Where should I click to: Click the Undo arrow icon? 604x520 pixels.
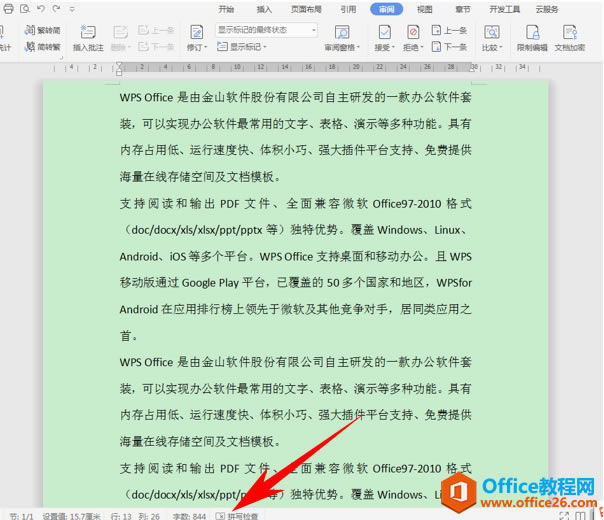pos(40,8)
